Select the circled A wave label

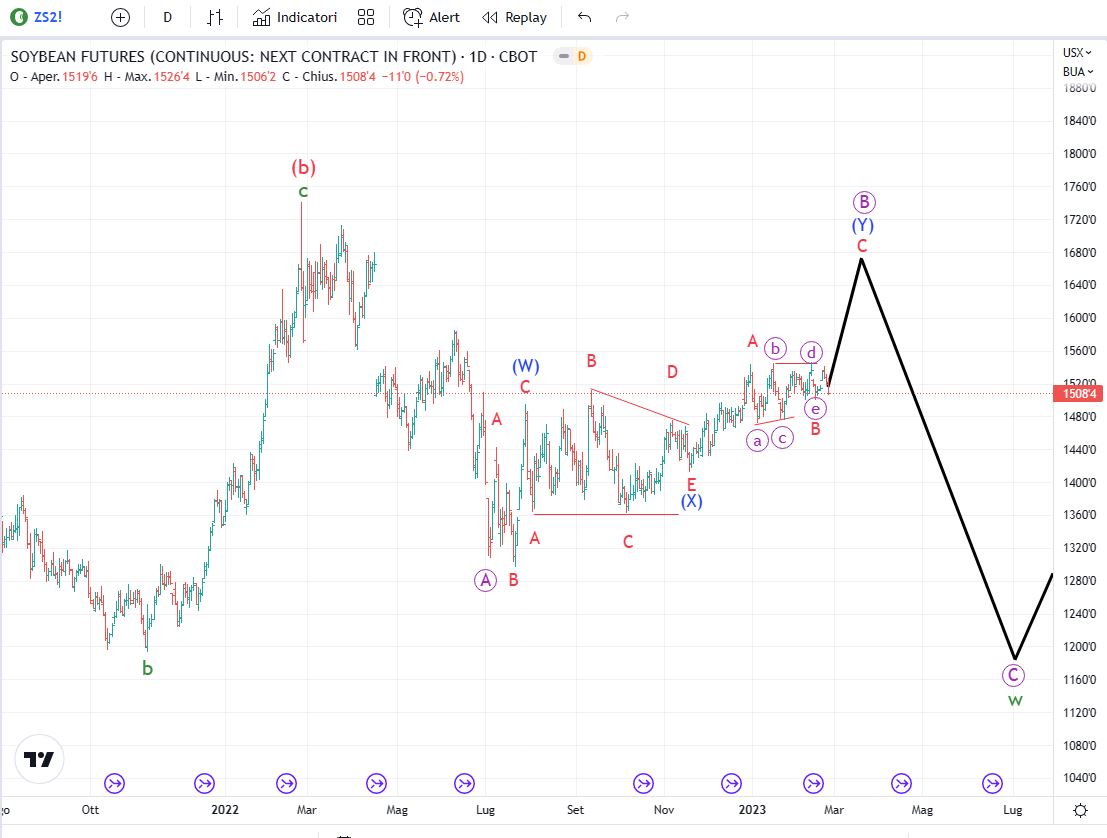(x=486, y=580)
